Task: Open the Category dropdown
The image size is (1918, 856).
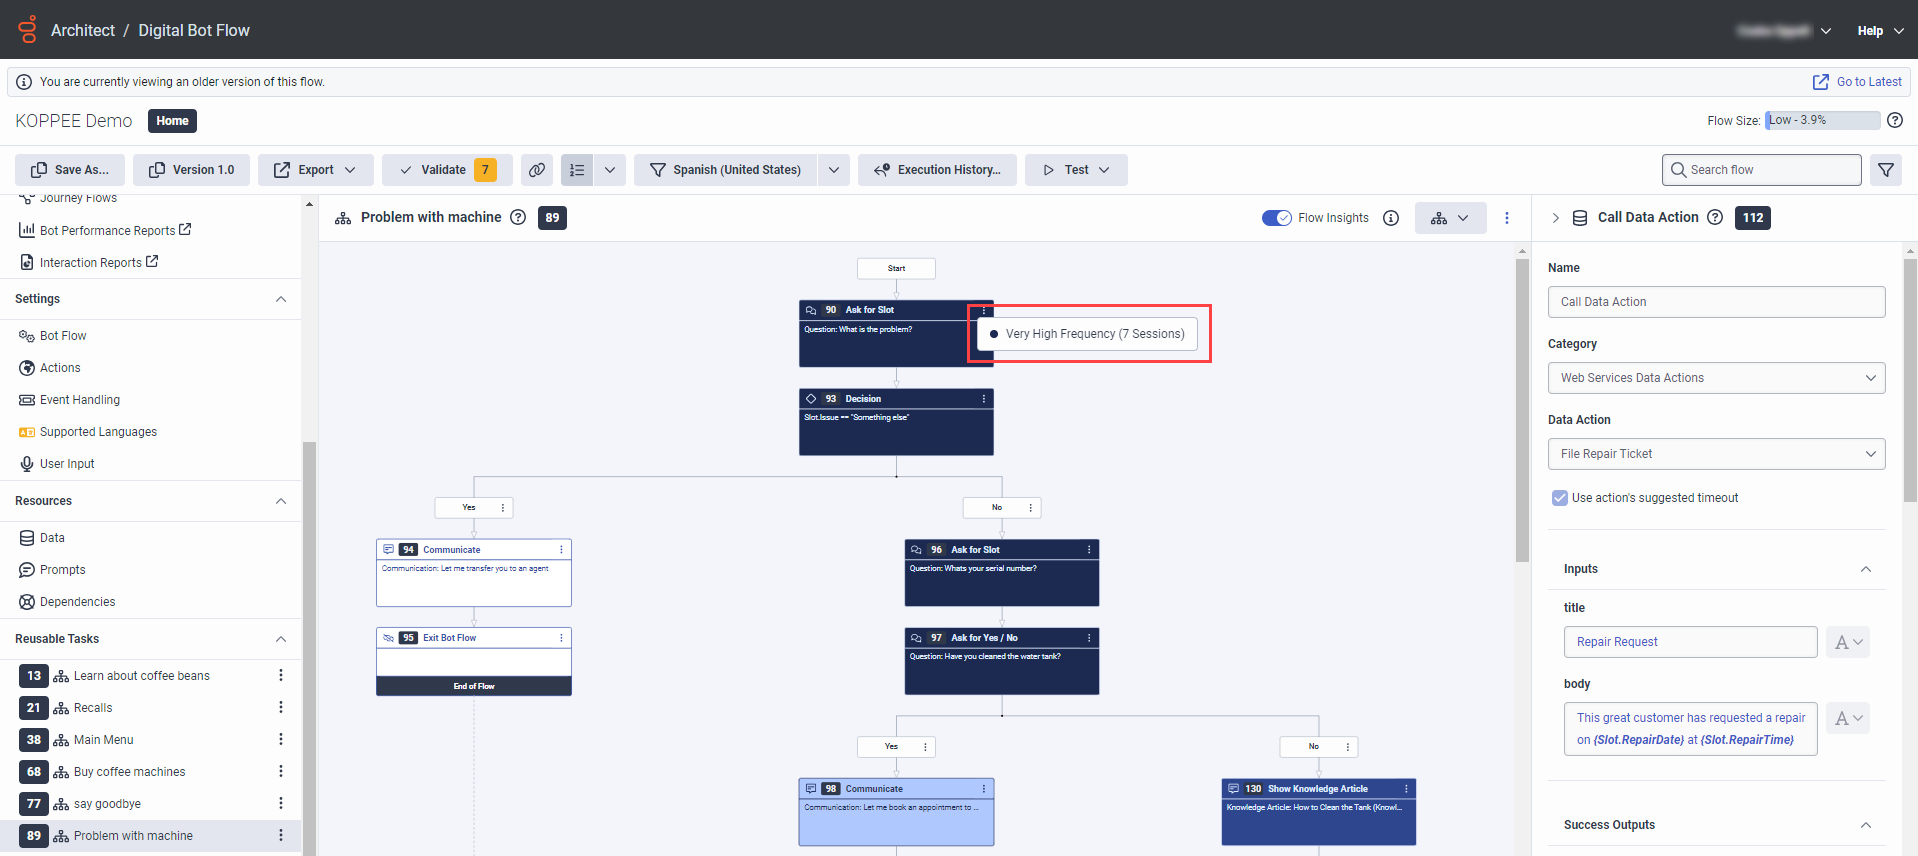Action: pyautogui.click(x=1716, y=378)
